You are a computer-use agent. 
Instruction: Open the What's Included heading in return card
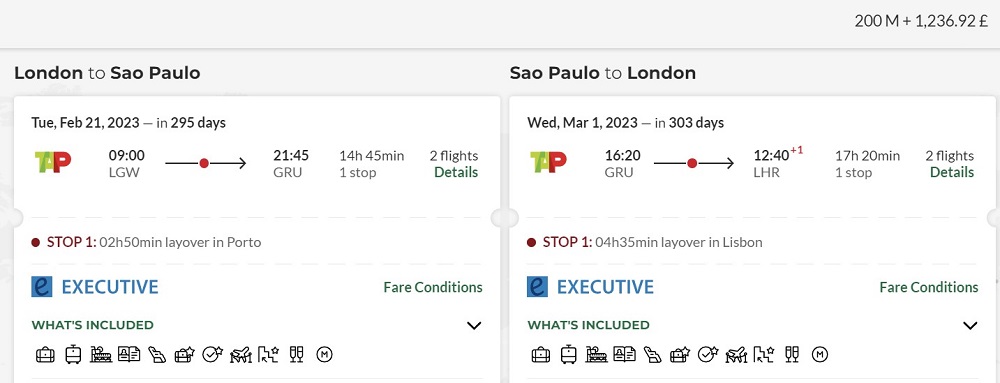point(588,325)
